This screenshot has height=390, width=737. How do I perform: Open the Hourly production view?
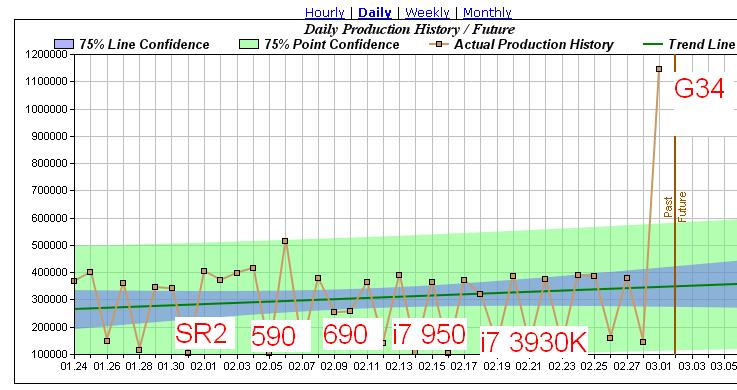(325, 12)
